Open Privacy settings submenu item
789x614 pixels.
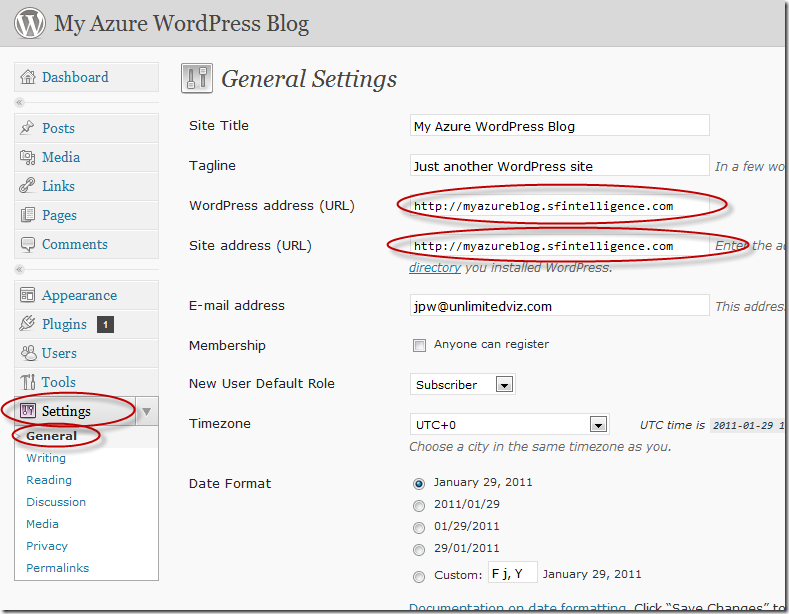coord(47,546)
